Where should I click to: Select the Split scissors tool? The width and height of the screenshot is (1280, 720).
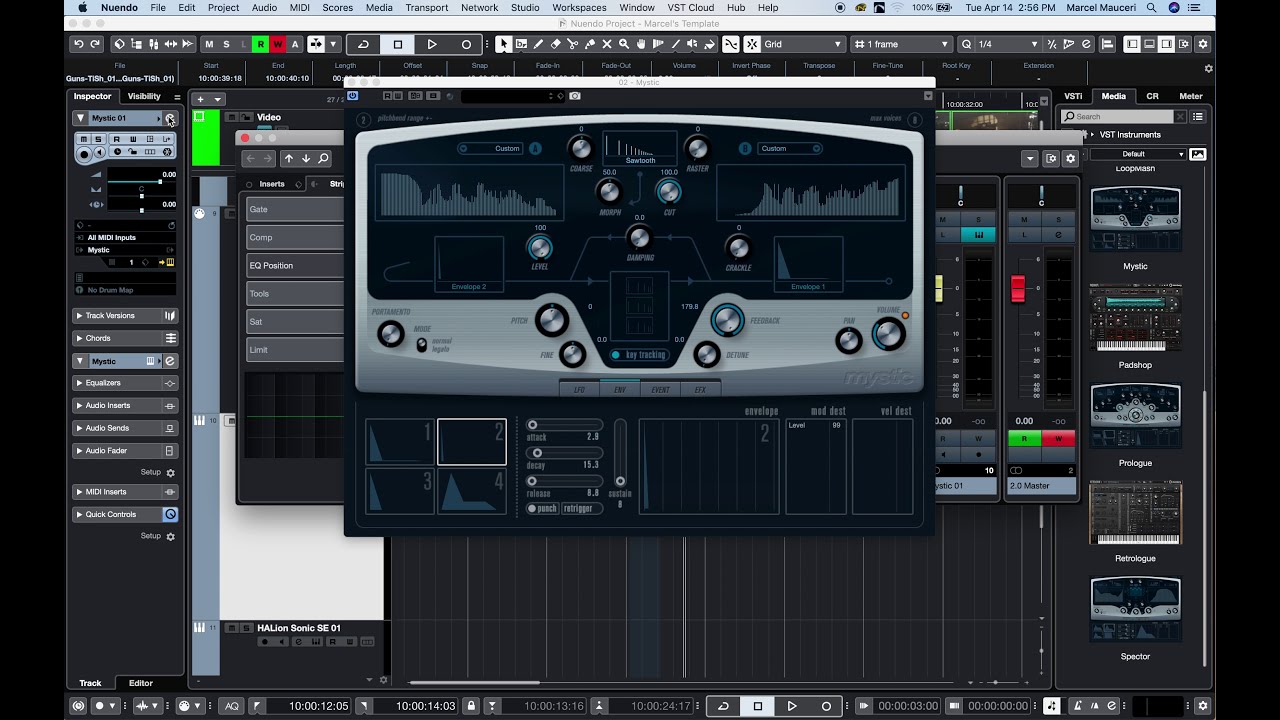573,44
